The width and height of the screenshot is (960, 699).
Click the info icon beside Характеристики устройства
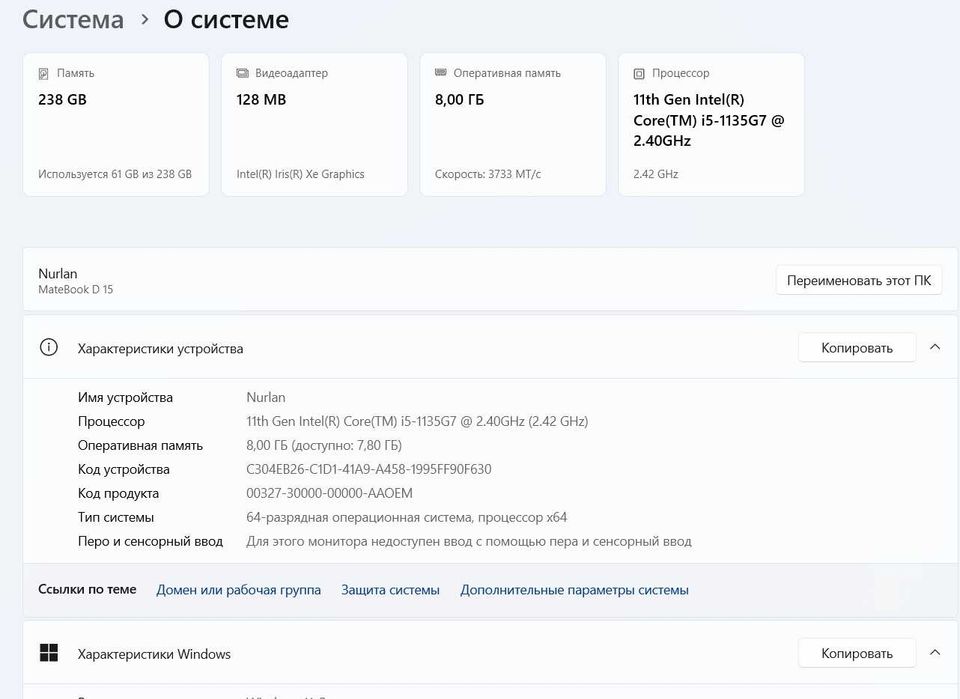point(48,348)
